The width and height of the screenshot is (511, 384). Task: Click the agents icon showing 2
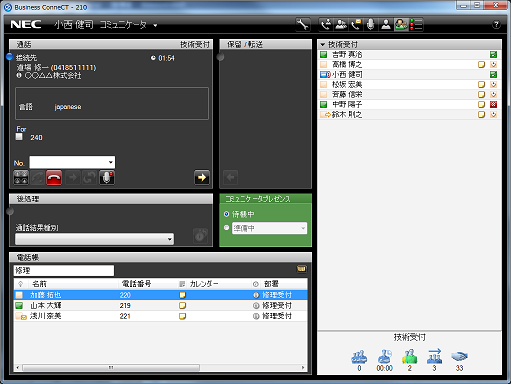[x=410, y=357]
